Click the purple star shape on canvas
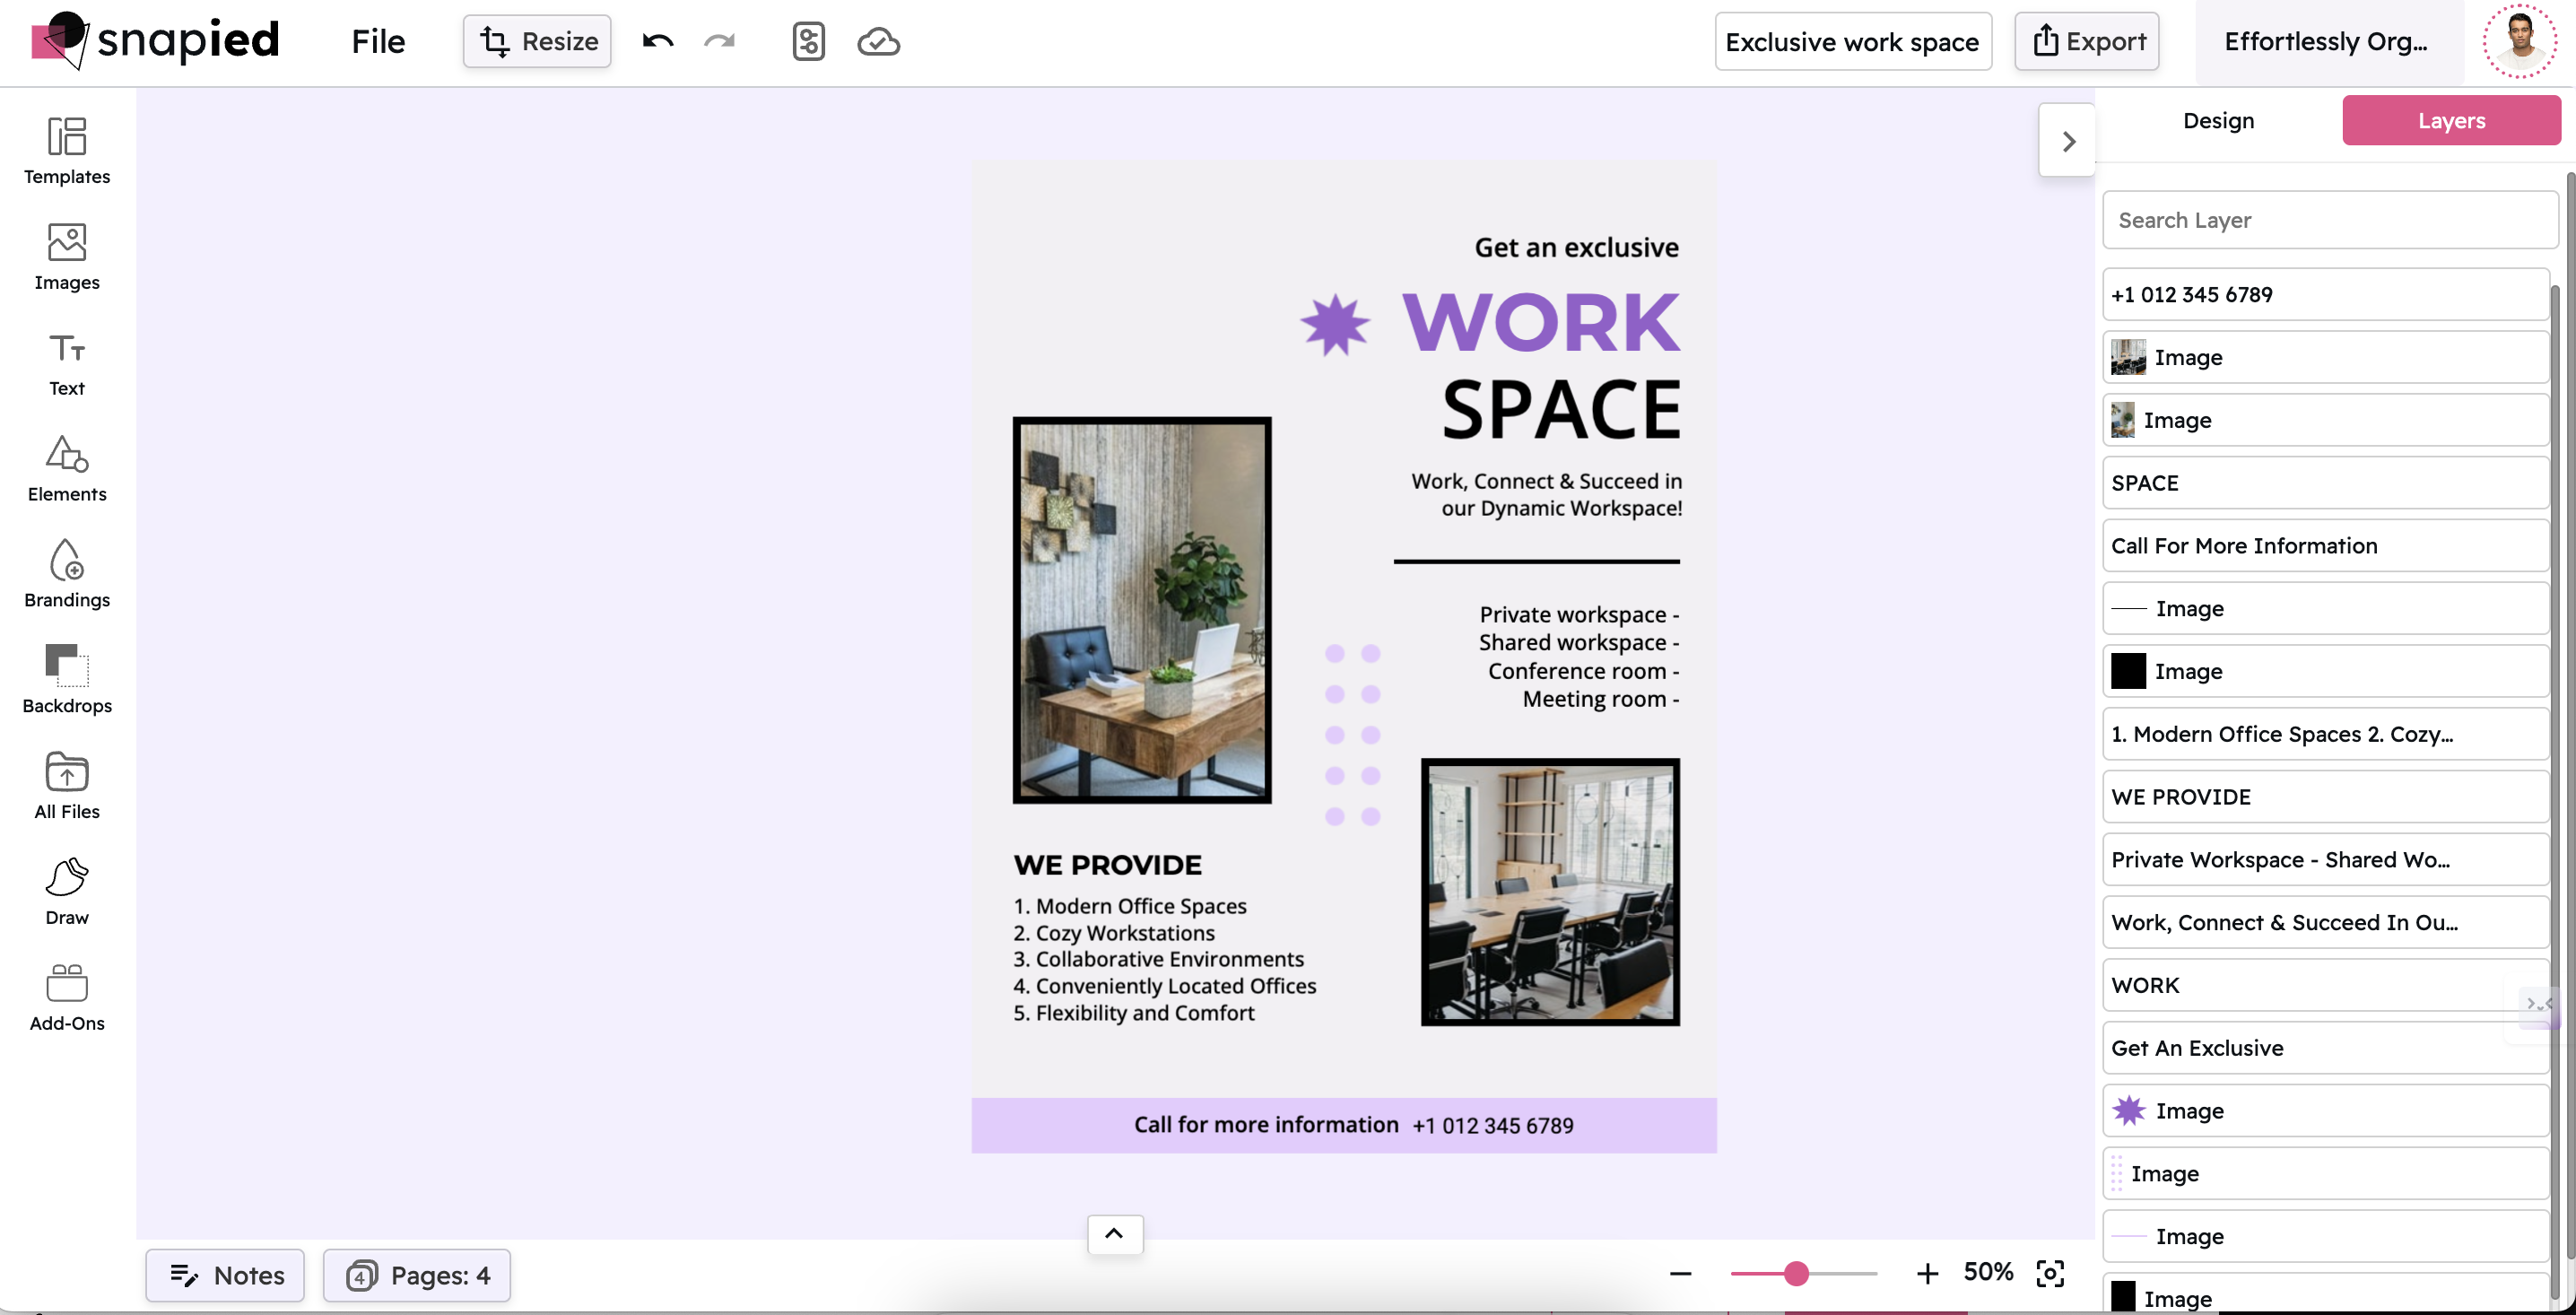This screenshot has height=1315, width=2576. (x=1334, y=325)
